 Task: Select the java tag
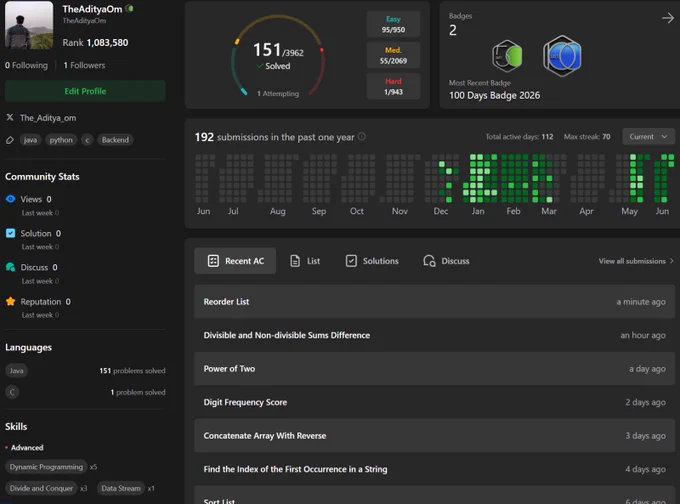point(30,140)
